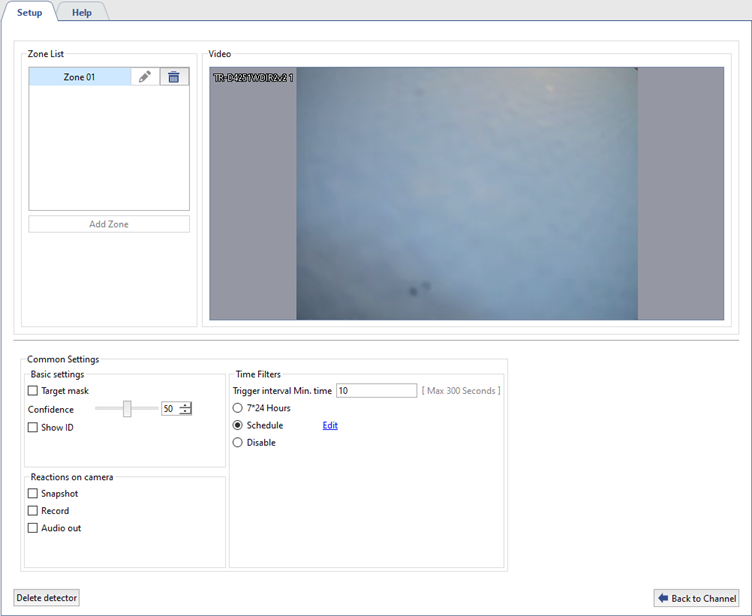
Task: Check the Record reaction option
Action: pyautogui.click(x=33, y=511)
